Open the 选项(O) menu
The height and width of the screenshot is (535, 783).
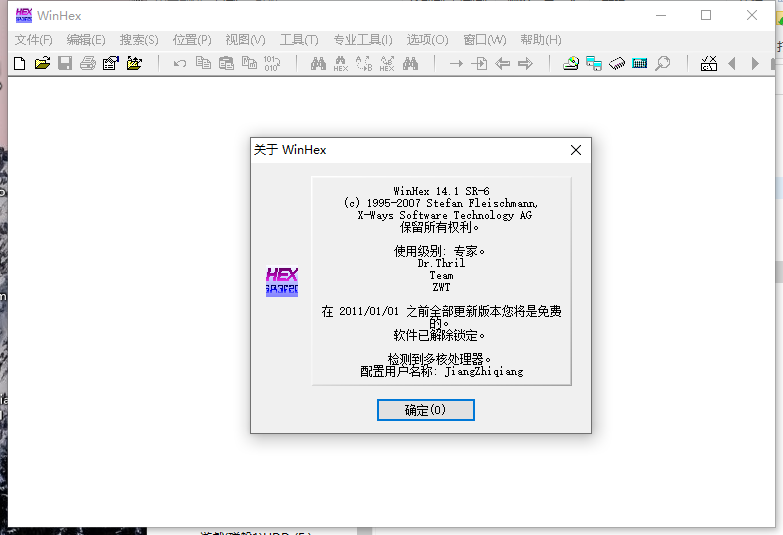(427, 40)
